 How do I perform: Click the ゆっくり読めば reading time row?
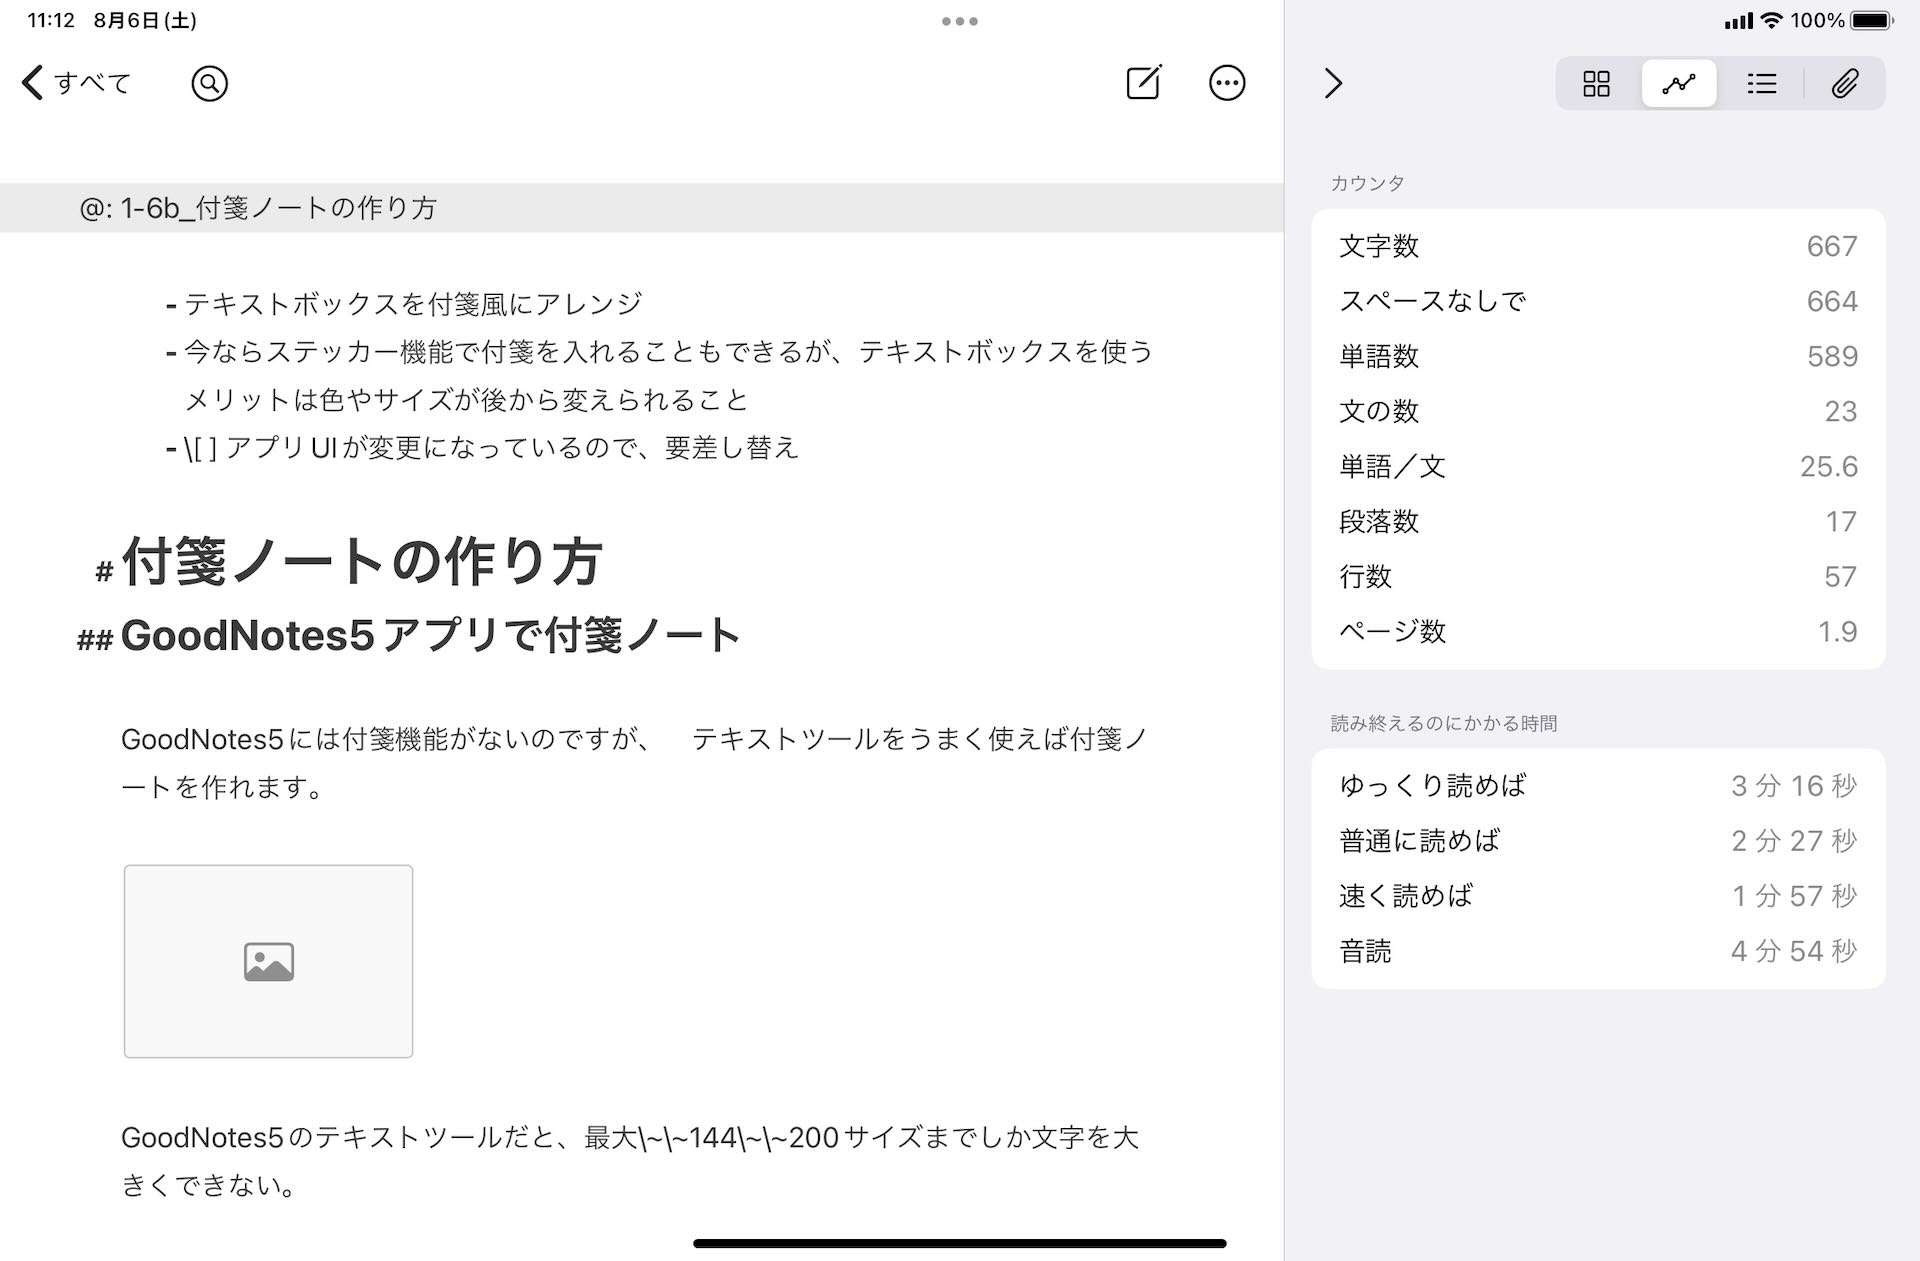[1598, 786]
